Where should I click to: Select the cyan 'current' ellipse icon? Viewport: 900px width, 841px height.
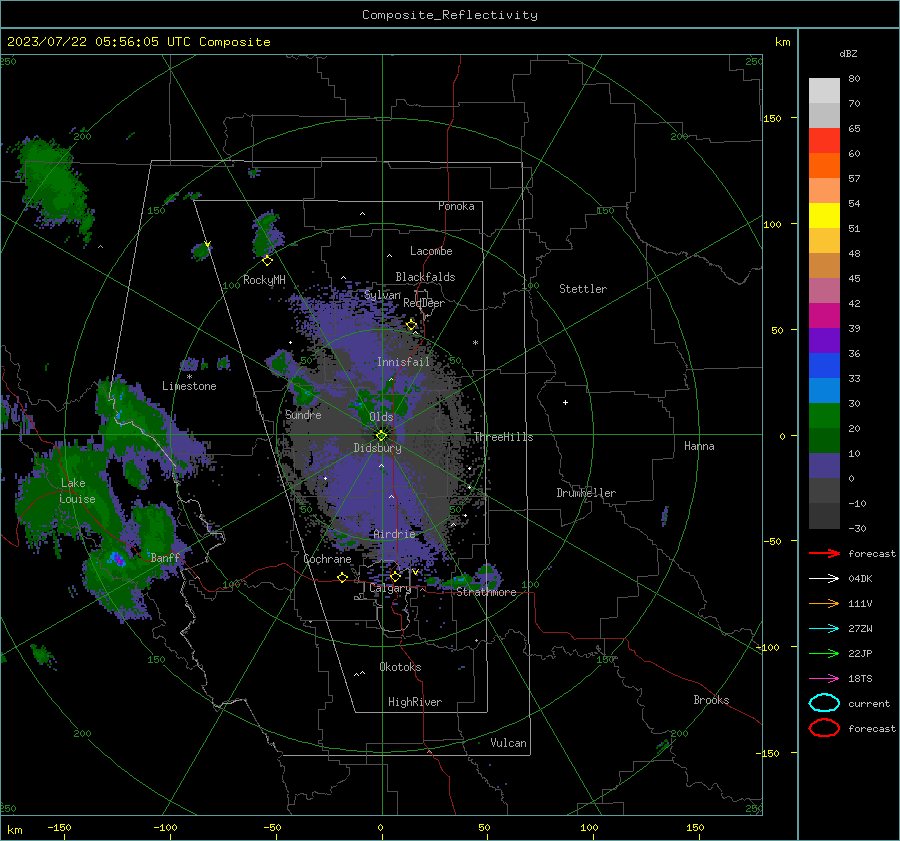(x=824, y=703)
